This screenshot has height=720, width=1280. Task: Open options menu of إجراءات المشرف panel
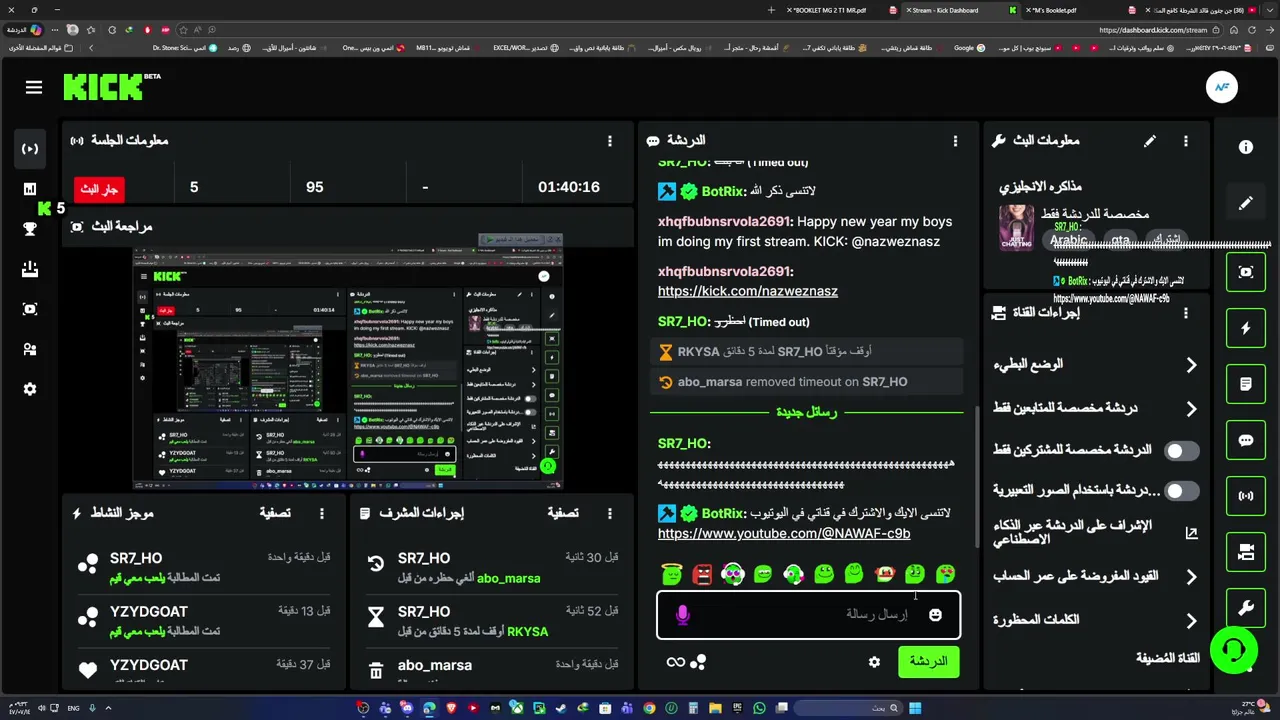[610, 513]
